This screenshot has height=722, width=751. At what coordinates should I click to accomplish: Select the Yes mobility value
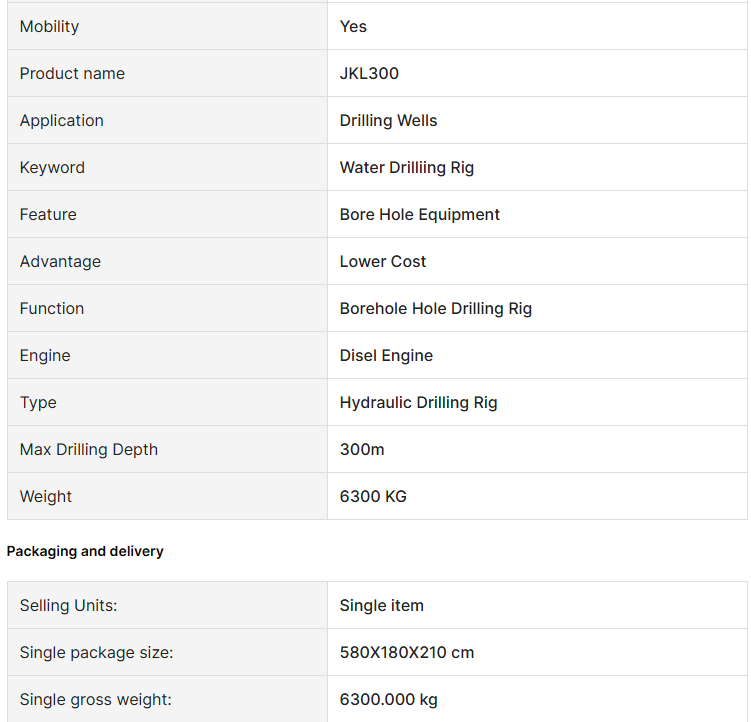pos(353,26)
